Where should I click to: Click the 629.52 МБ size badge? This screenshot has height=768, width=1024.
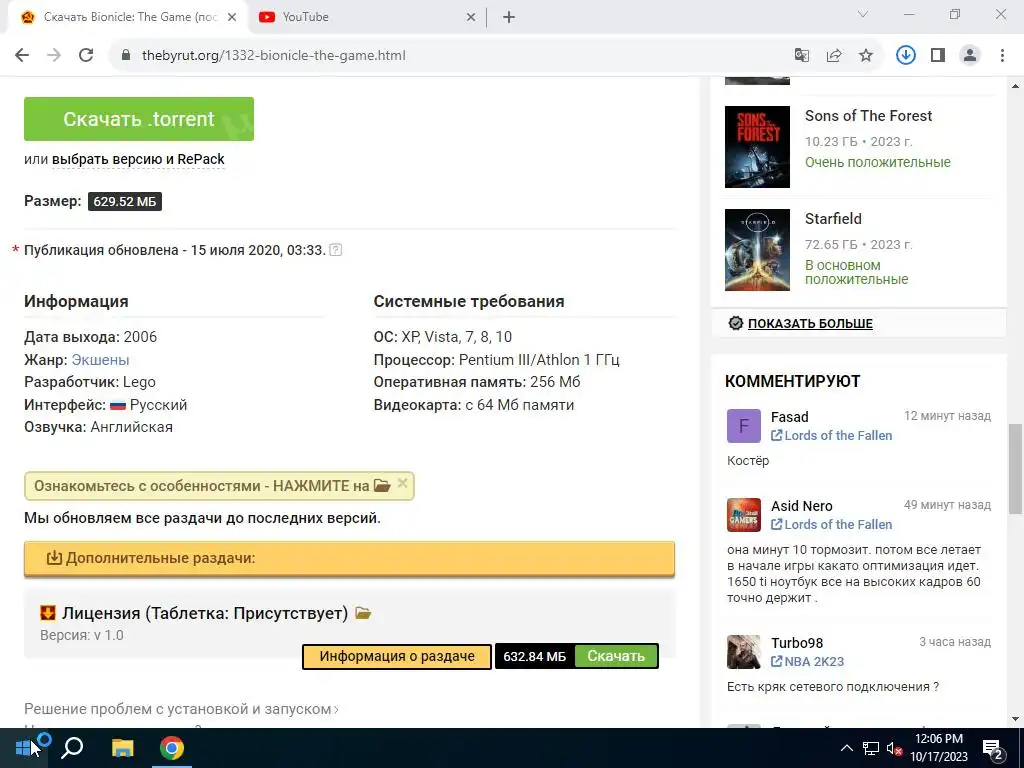point(125,202)
